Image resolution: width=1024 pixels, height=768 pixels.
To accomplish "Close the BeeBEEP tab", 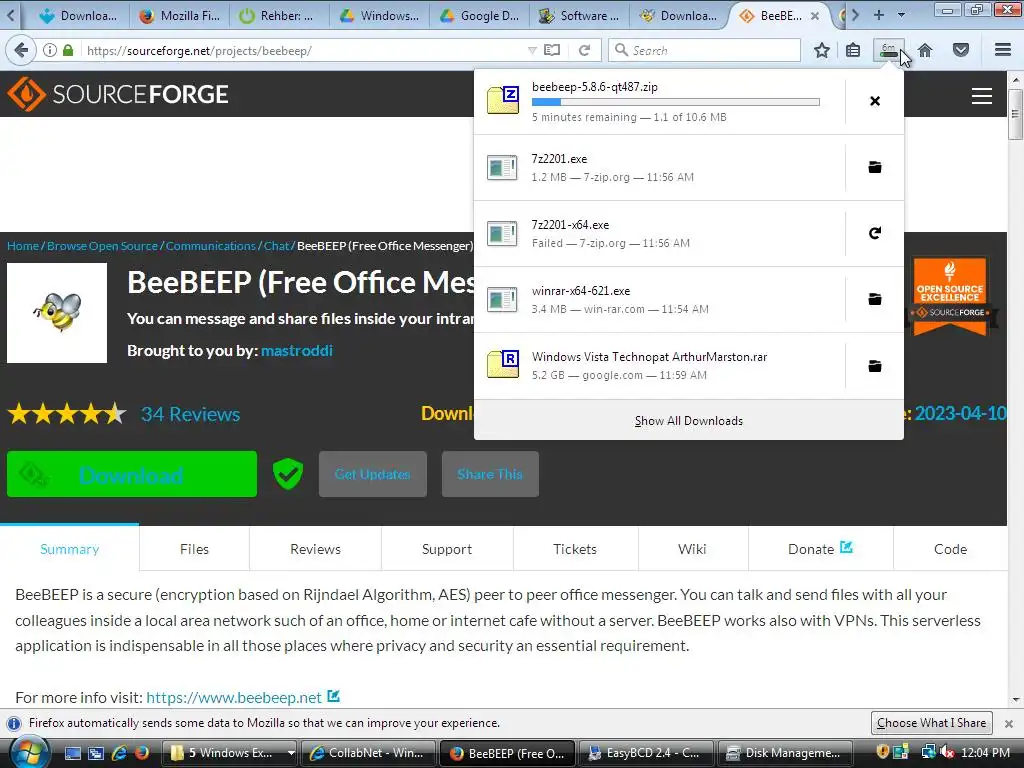I will pyautogui.click(x=814, y=16).
